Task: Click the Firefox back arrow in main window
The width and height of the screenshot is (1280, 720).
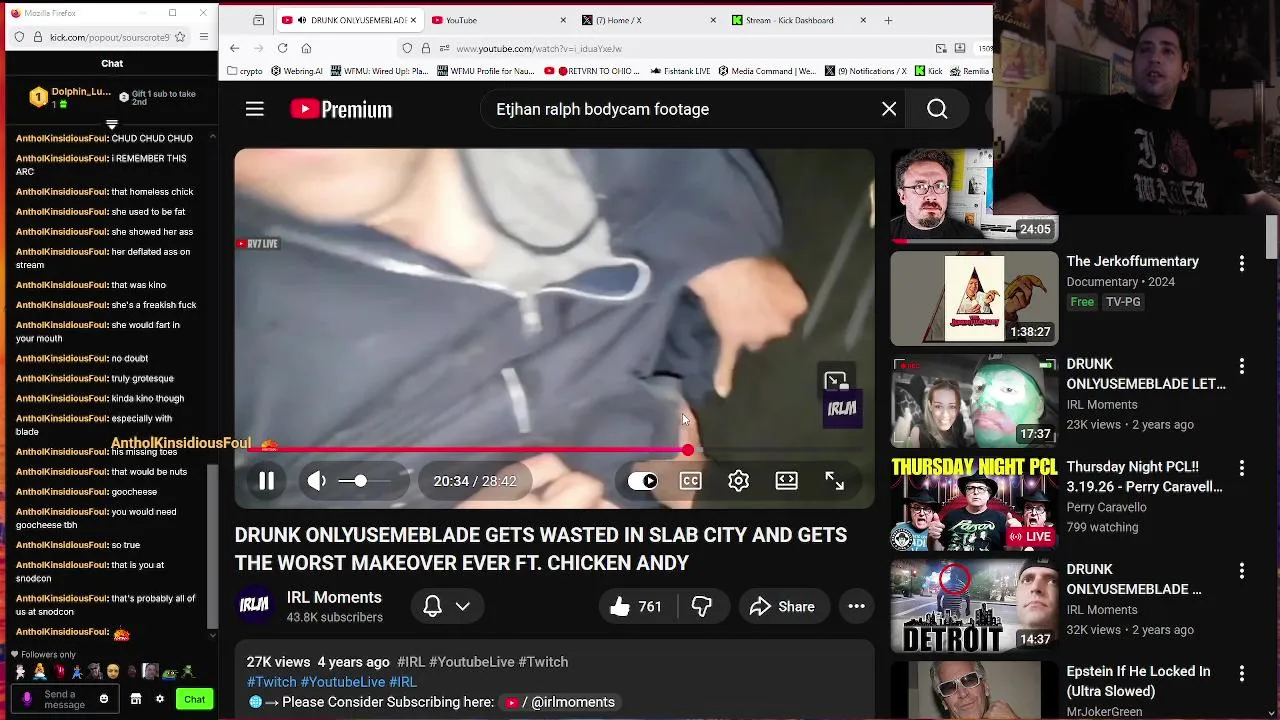Action: (x=234, y=48)
